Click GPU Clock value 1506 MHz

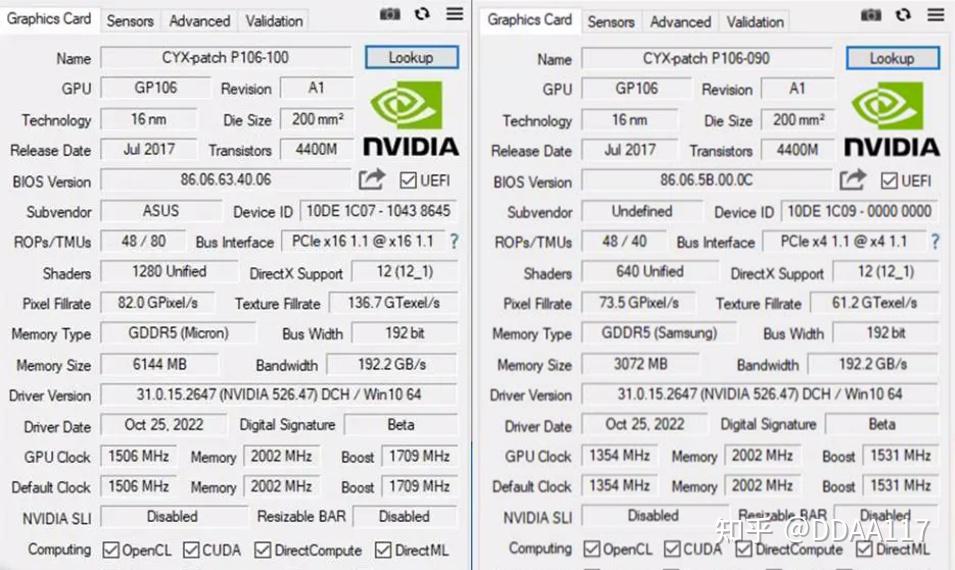pyautogui.click(x=139, y=456)
